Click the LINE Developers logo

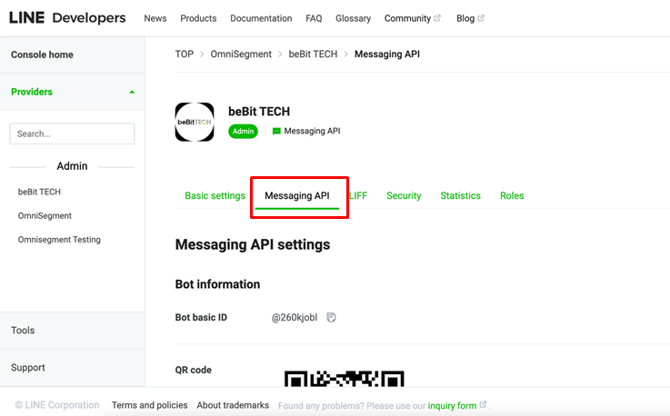click(67, 18)
